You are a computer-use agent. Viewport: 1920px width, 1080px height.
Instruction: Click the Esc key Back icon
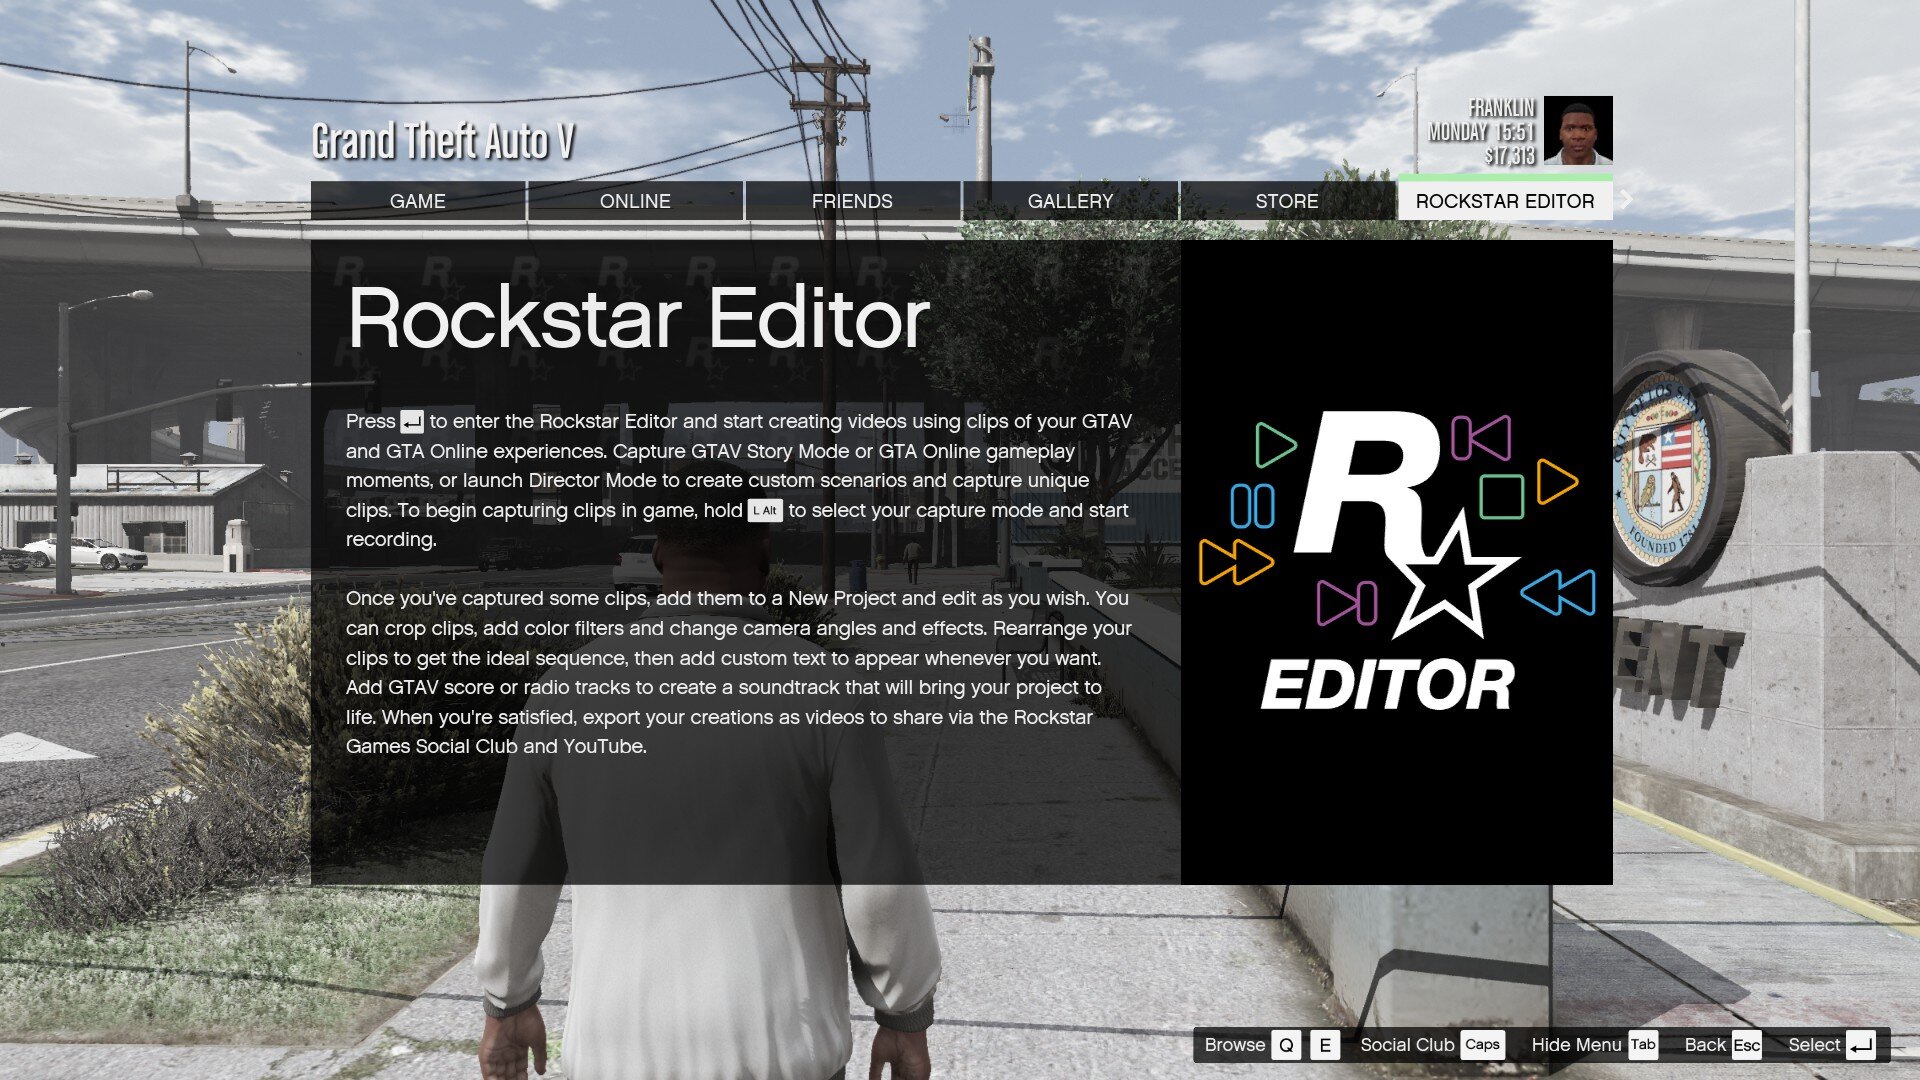point(1746,1045)
